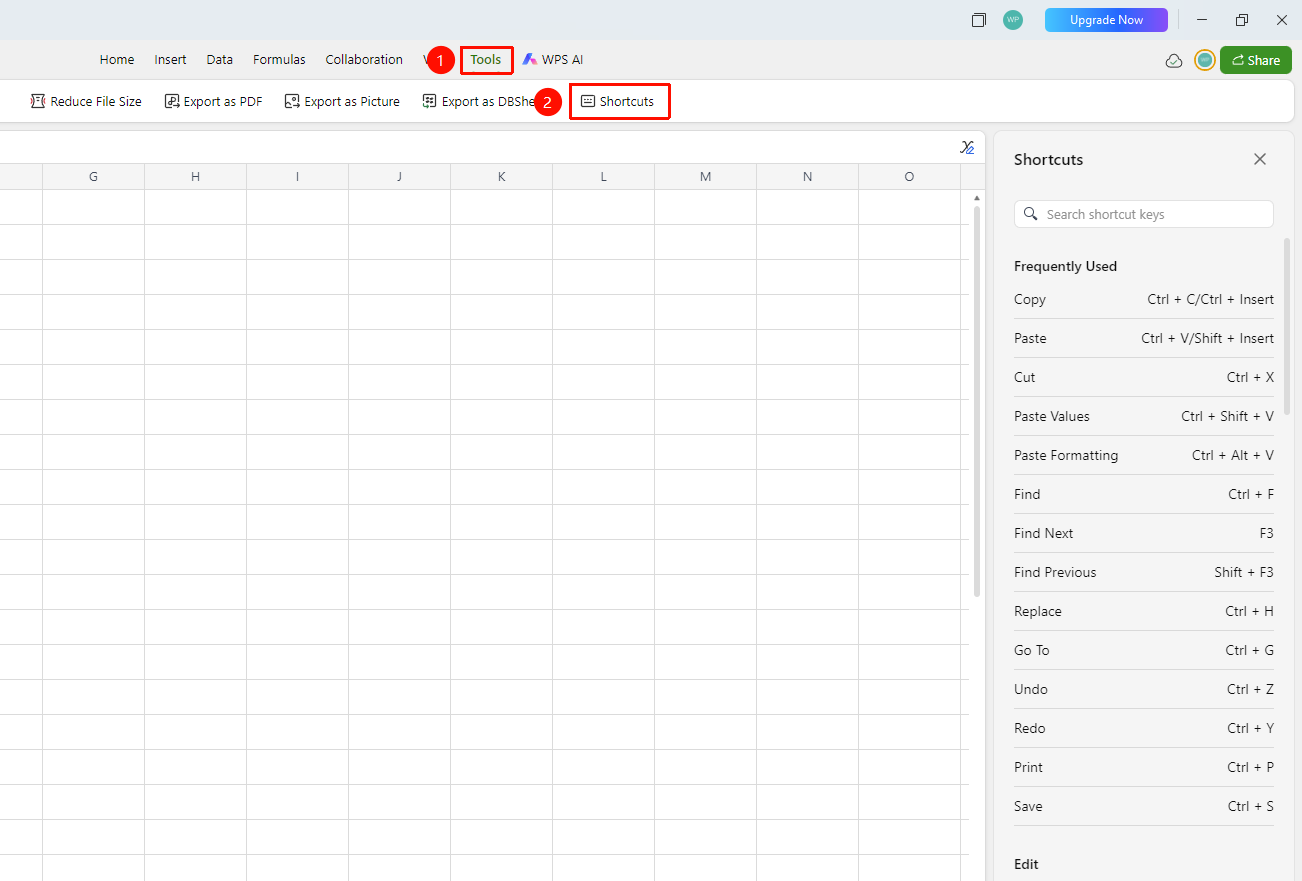Click the Copy shortcut row
Image resolution: width=1302 pixels, height=881 pixels.
(1144, 299)
